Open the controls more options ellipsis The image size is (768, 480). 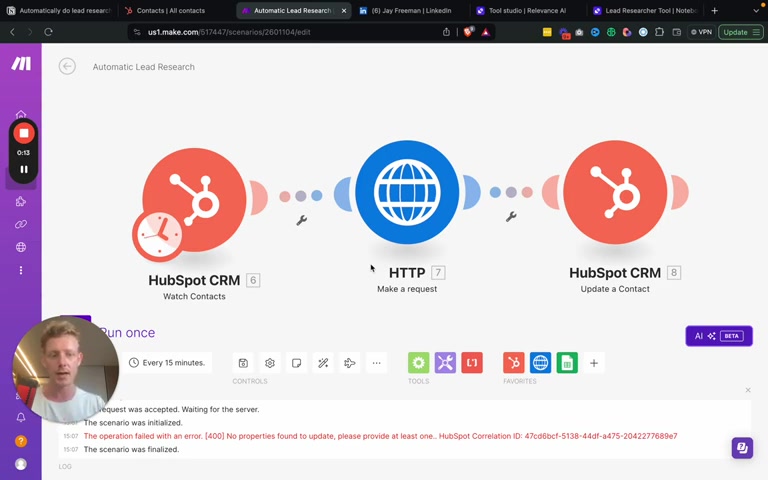pos(376,363)
